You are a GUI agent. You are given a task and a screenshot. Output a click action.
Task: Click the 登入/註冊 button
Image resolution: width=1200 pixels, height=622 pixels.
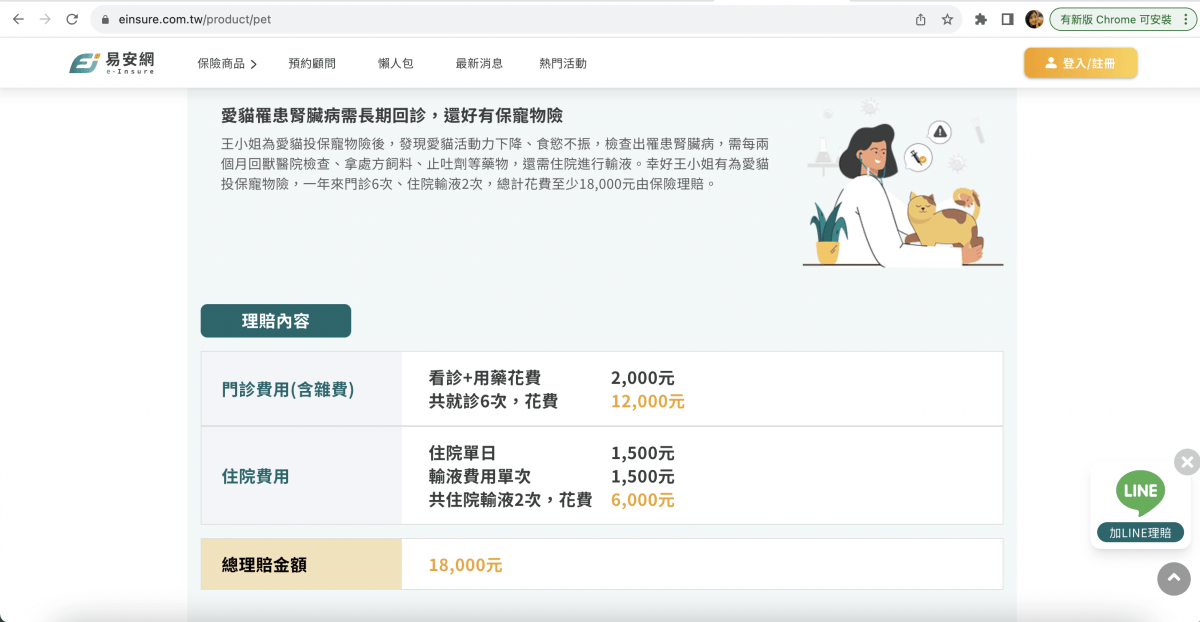1080,62
